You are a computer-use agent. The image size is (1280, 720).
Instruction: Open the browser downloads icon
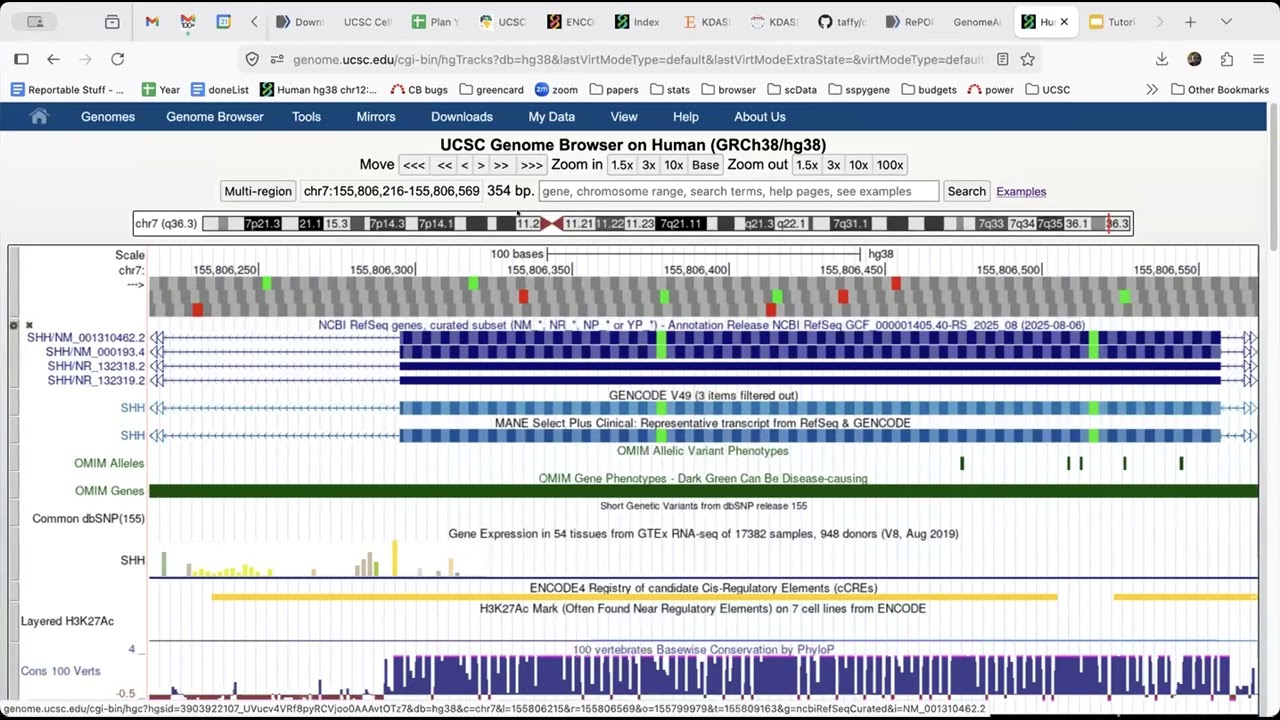tap(1162, 59)
